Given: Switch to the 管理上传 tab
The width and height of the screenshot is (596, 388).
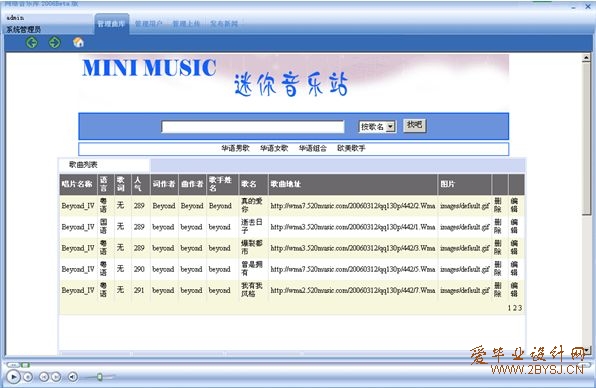Looking at the screenshot, I should pos(186,24).
